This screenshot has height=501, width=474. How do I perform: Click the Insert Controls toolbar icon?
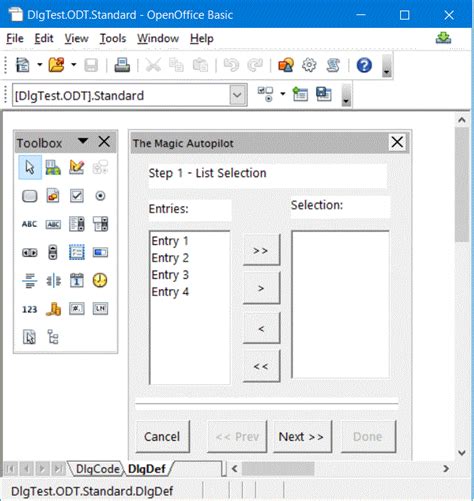pos(266,94)
